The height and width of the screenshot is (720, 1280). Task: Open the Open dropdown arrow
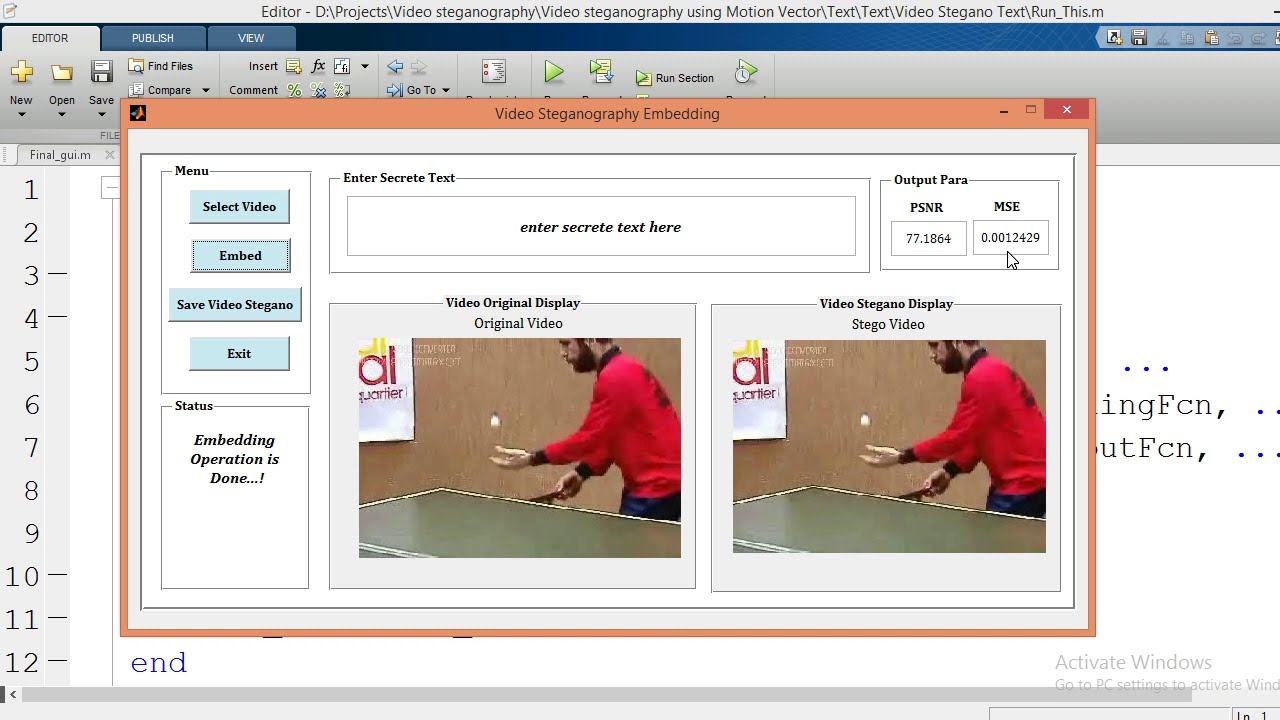(62, 114)
